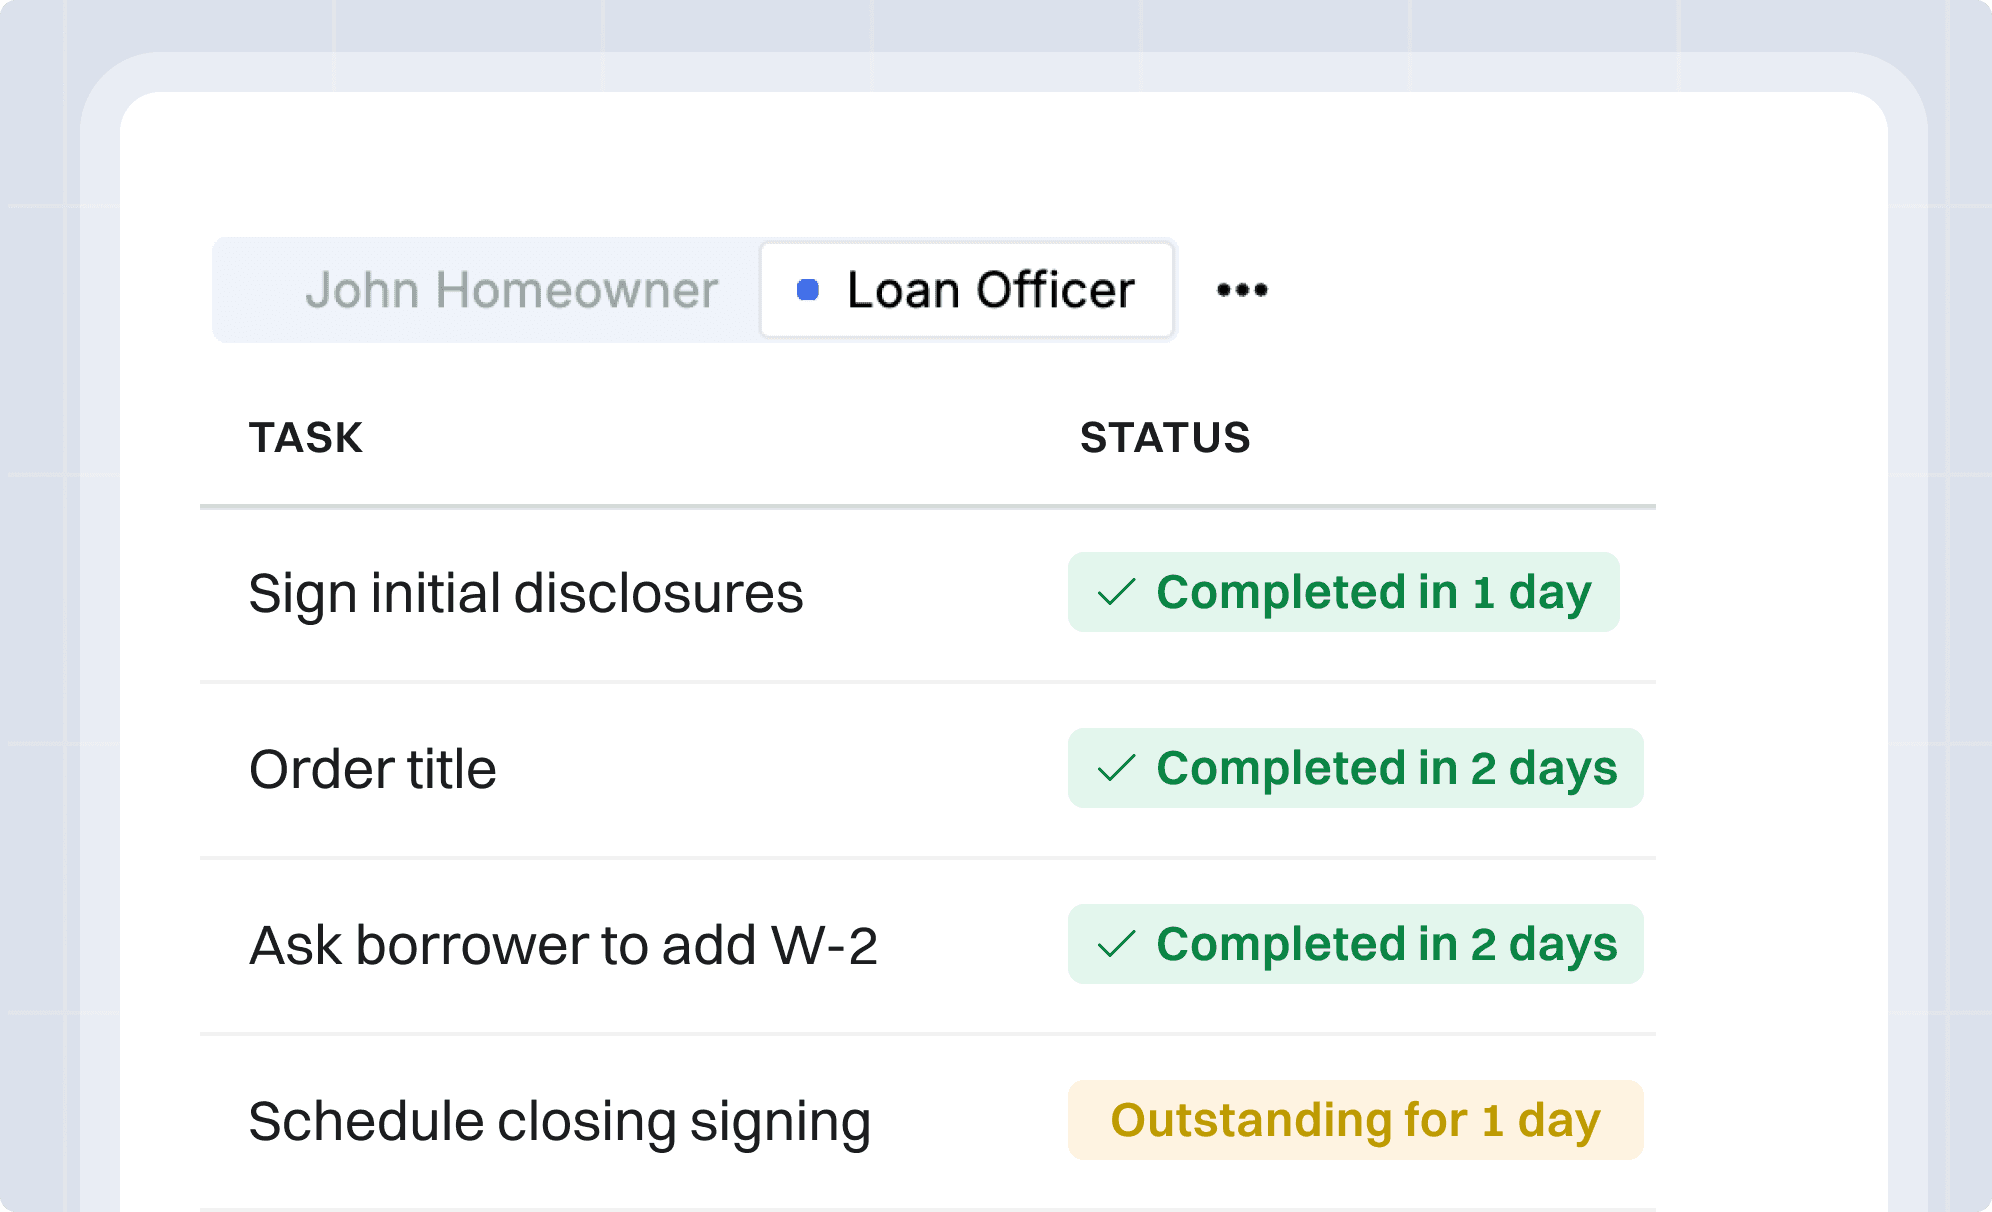Viewport: 1992px width, 1212px height.
Task: Select the Ask borrower to add W-2 task
Action: click(565, 944)
